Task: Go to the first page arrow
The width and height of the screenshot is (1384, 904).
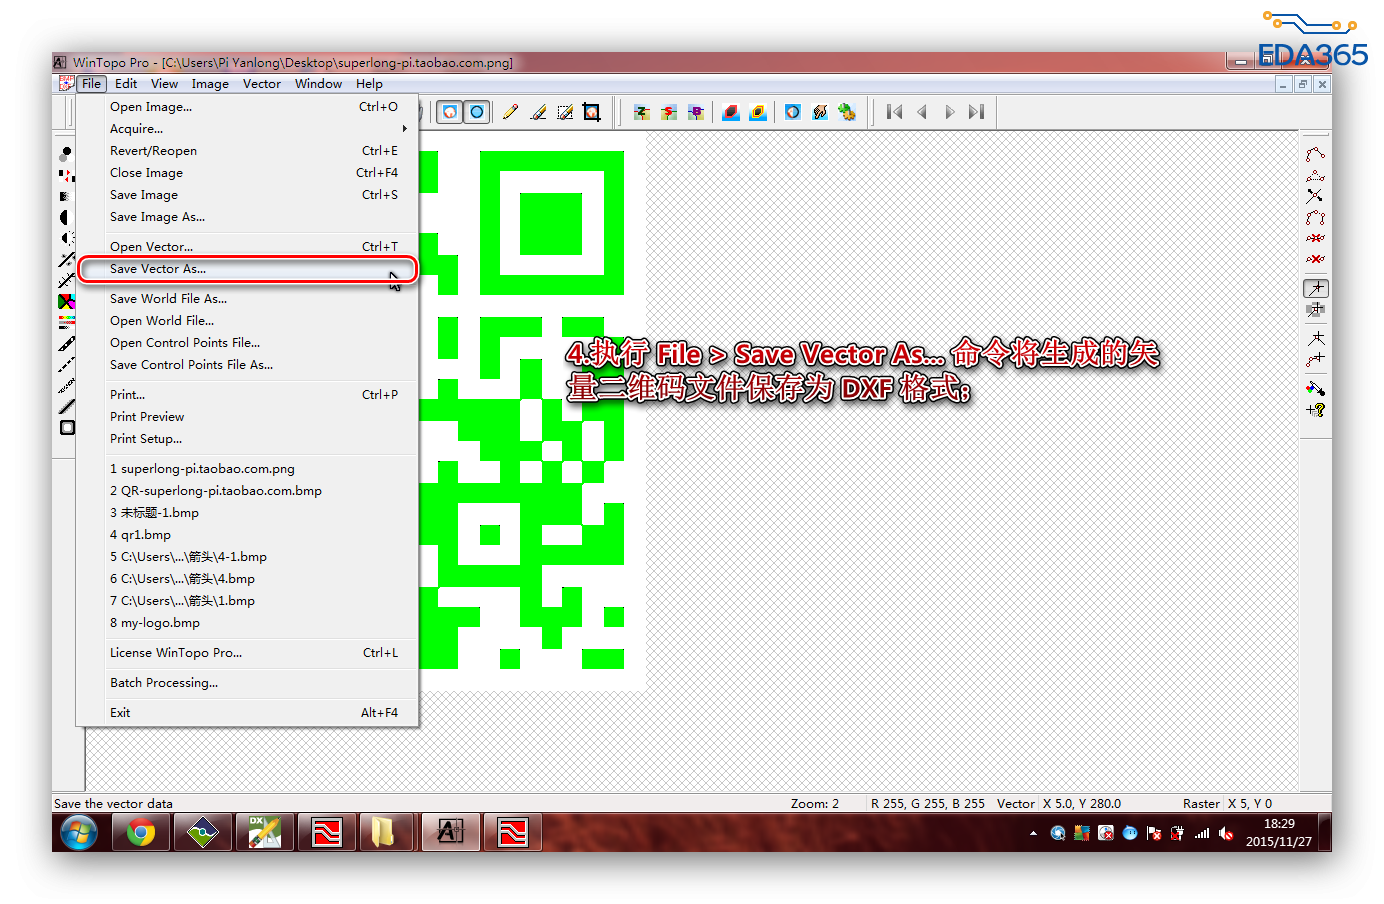Action: tap(894, 112)
